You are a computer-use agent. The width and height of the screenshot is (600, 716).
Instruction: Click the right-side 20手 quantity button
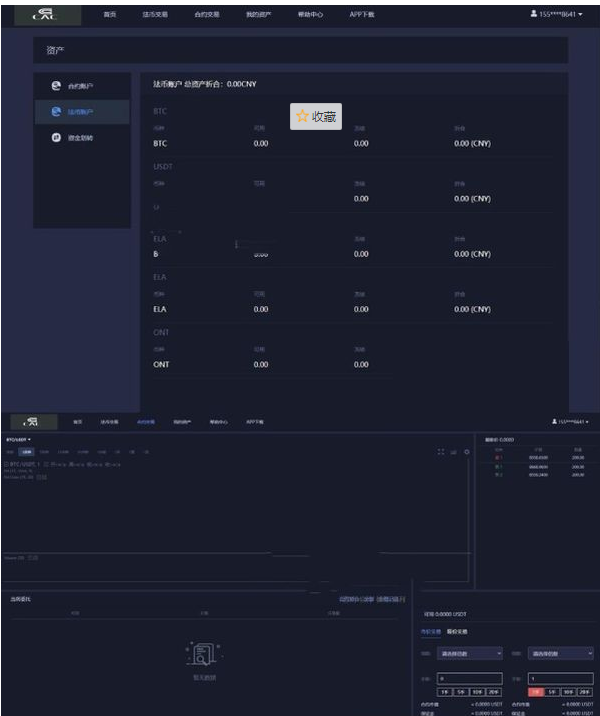(x=584, y=692)
